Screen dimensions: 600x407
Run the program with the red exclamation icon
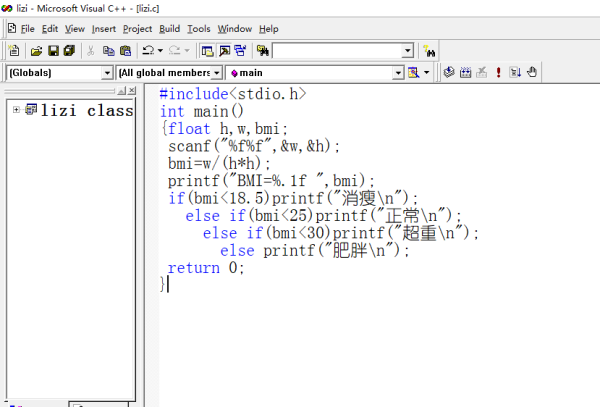(x=498, y=72)
